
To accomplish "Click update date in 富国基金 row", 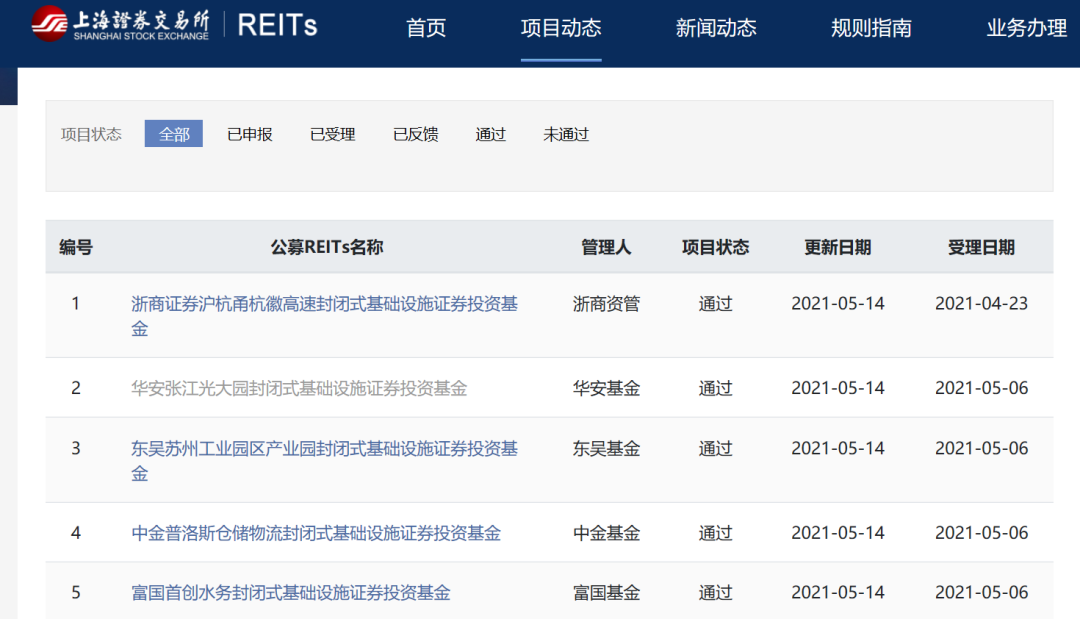I will point(838,593).
